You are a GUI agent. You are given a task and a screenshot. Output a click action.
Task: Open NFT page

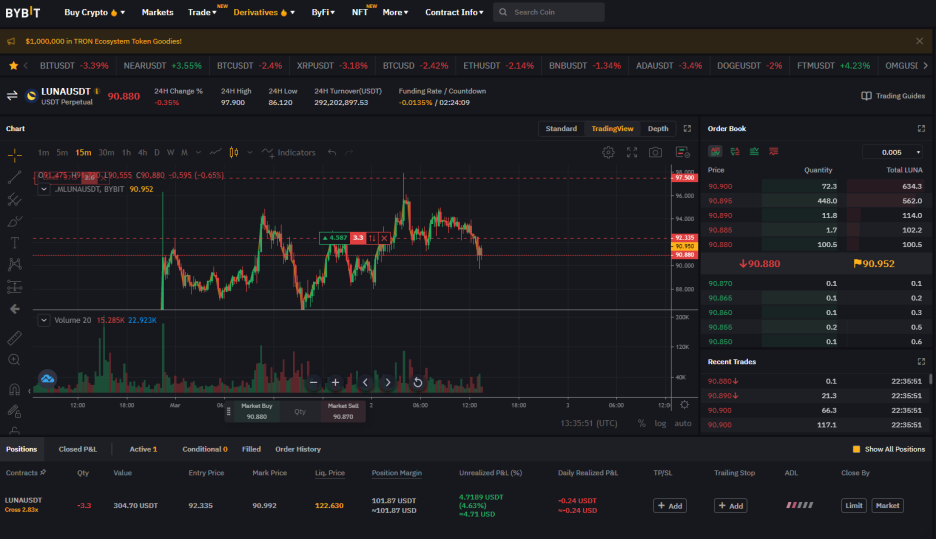click(x=359, y=12)
